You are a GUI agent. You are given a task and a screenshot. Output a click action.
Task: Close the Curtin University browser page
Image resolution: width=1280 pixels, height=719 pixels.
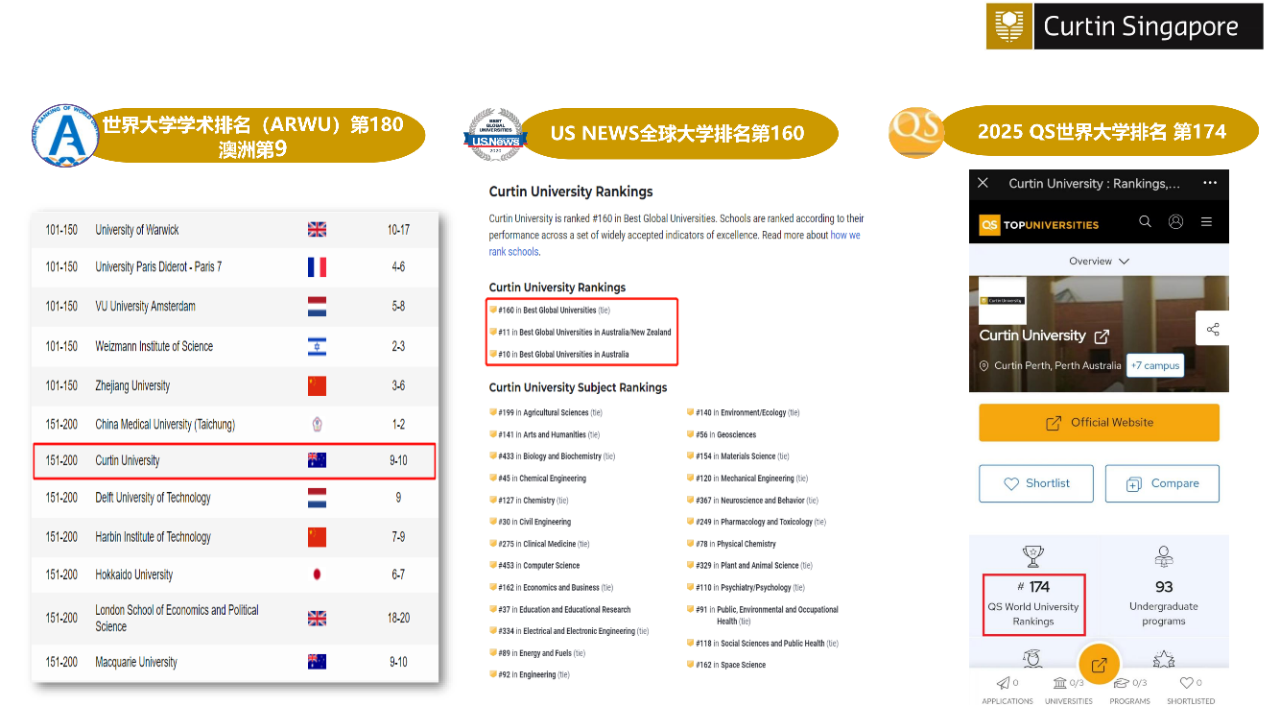[983, 183]
